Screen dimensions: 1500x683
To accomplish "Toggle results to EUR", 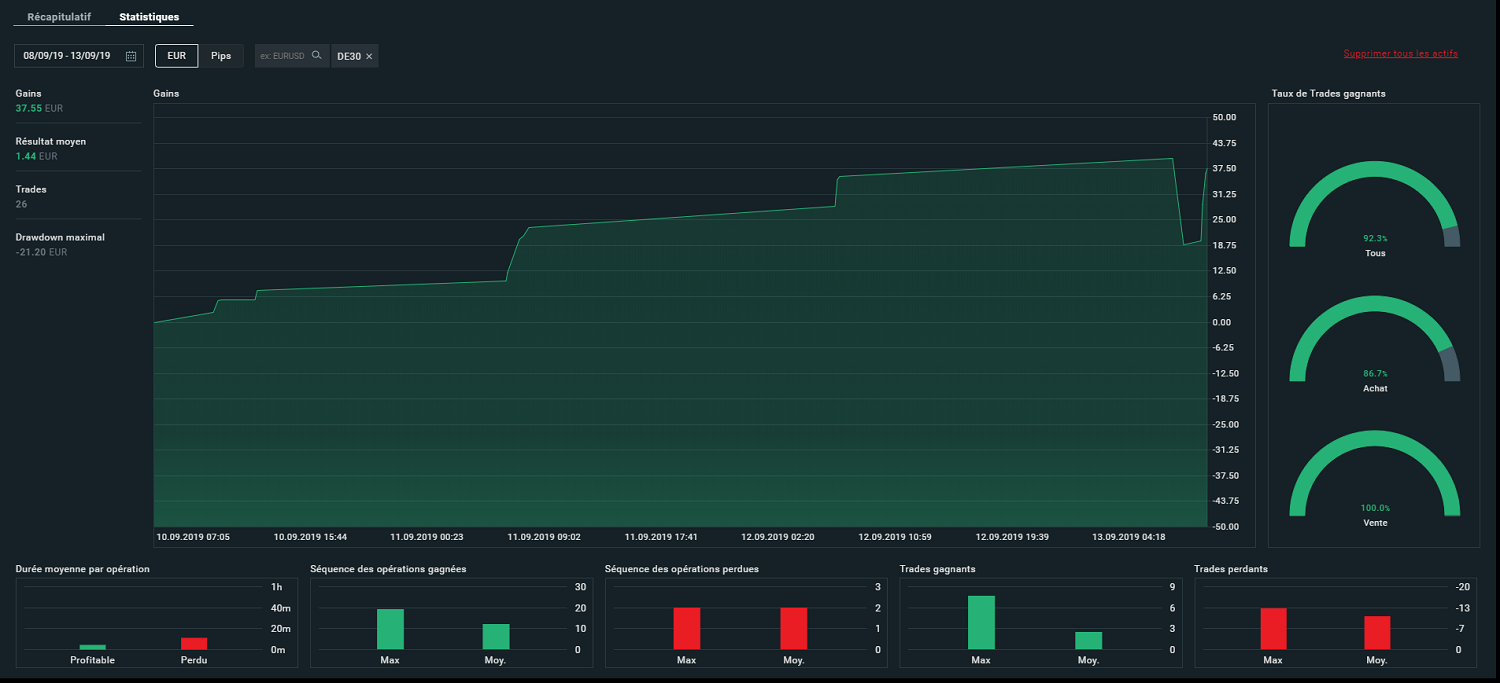I will (x=177, y=56).
